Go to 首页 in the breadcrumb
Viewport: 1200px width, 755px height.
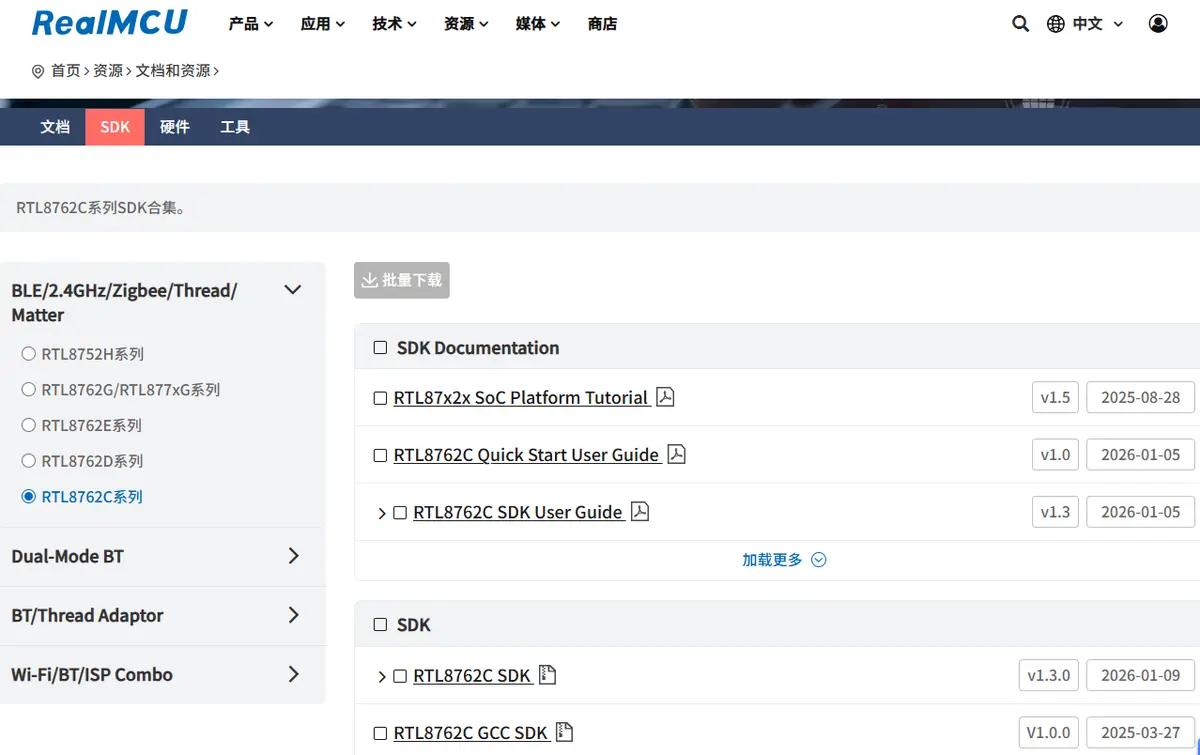click(x=66, y=71)
